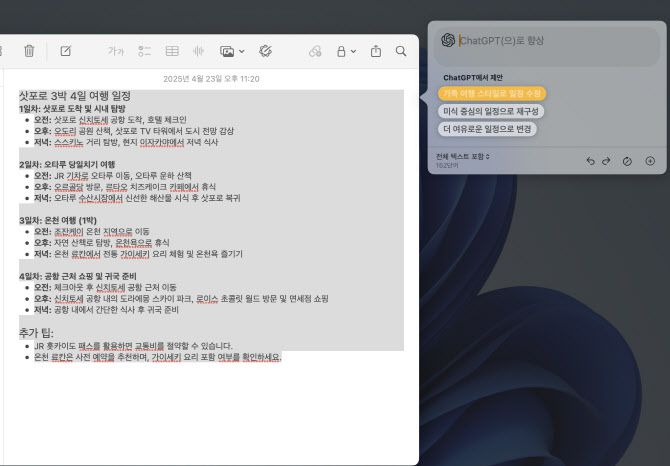Share the note with the share icon
The image size is (670, 466).
point(376,51)
